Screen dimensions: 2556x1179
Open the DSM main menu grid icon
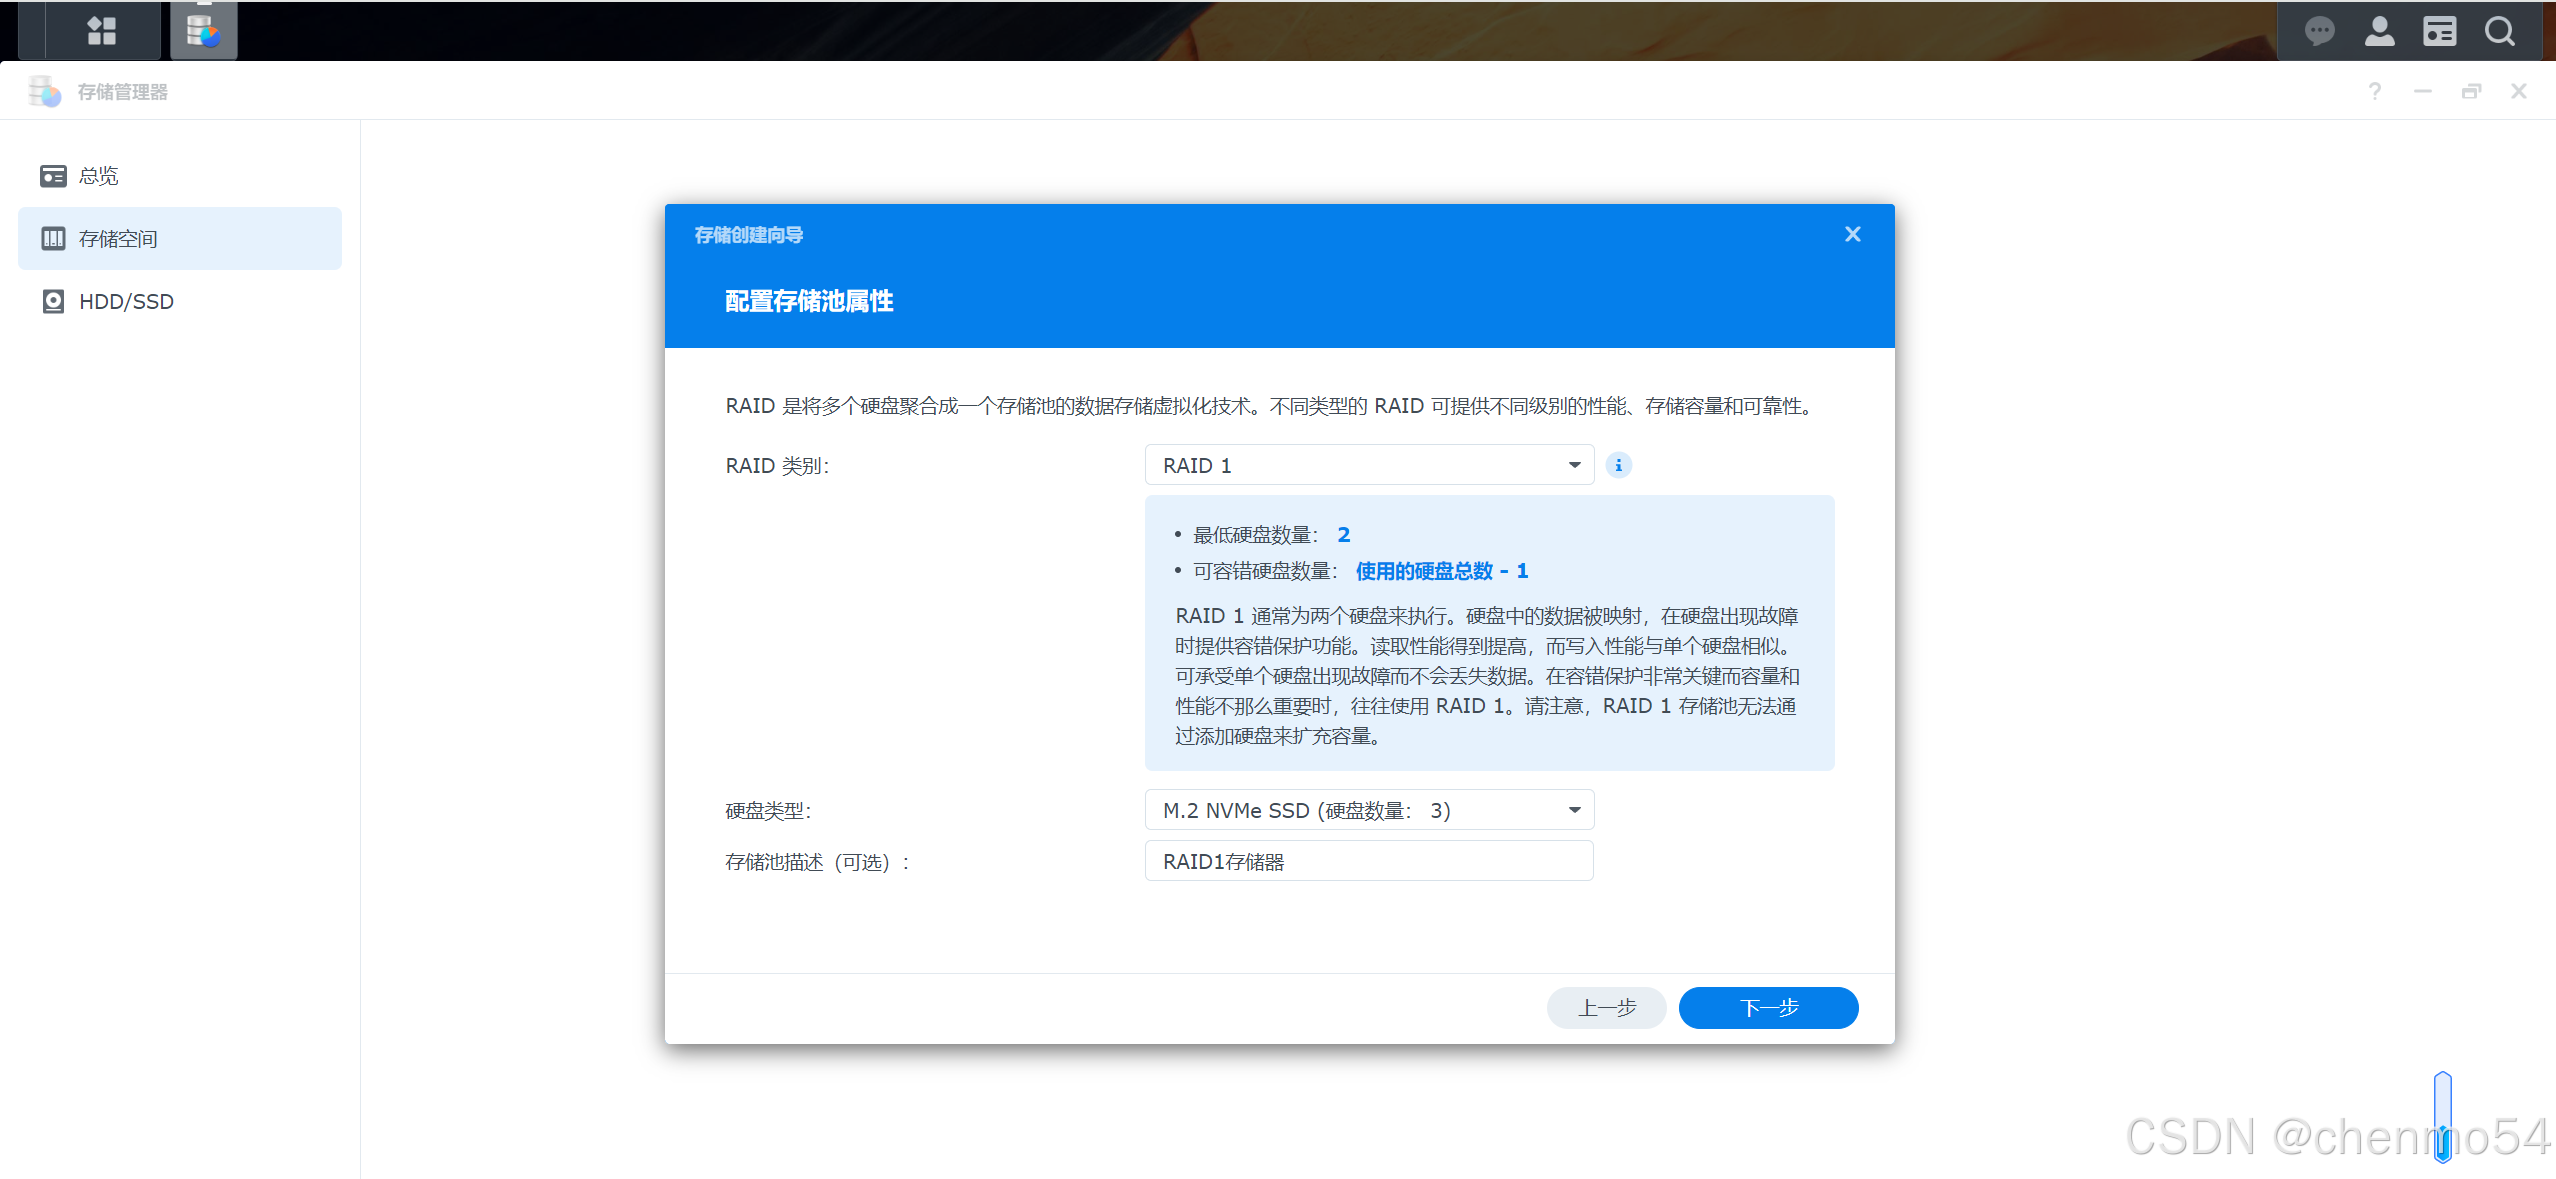click(x=101, y=31)
